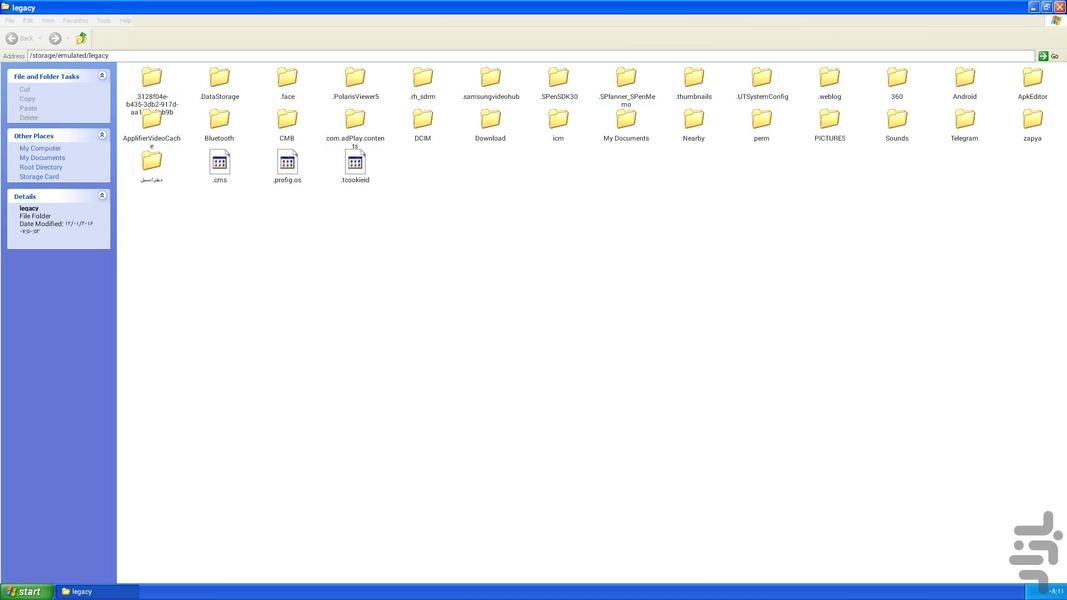This screenshot has width=1067, height=600.
Task: Open the DCIM folder
Action: pos(423,120)
